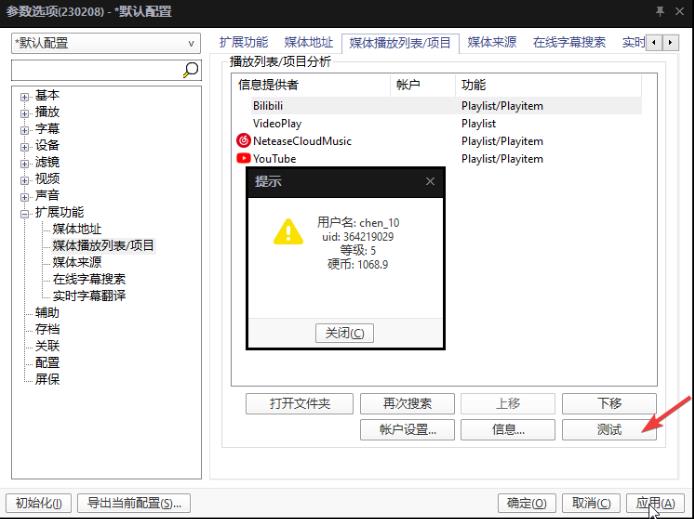Switch to the 扩展功能 tab
This screenshot has width=694, height=519.
(x=243, y=42)
